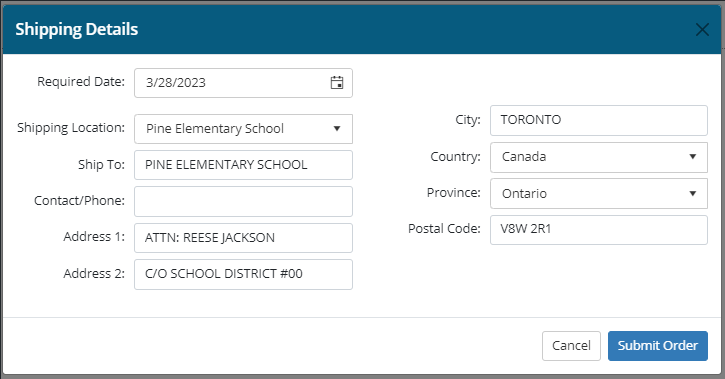Click the Shipping Location dropdown arrow
Viewport: 725px width, 379px height.
tap(337, 128)
